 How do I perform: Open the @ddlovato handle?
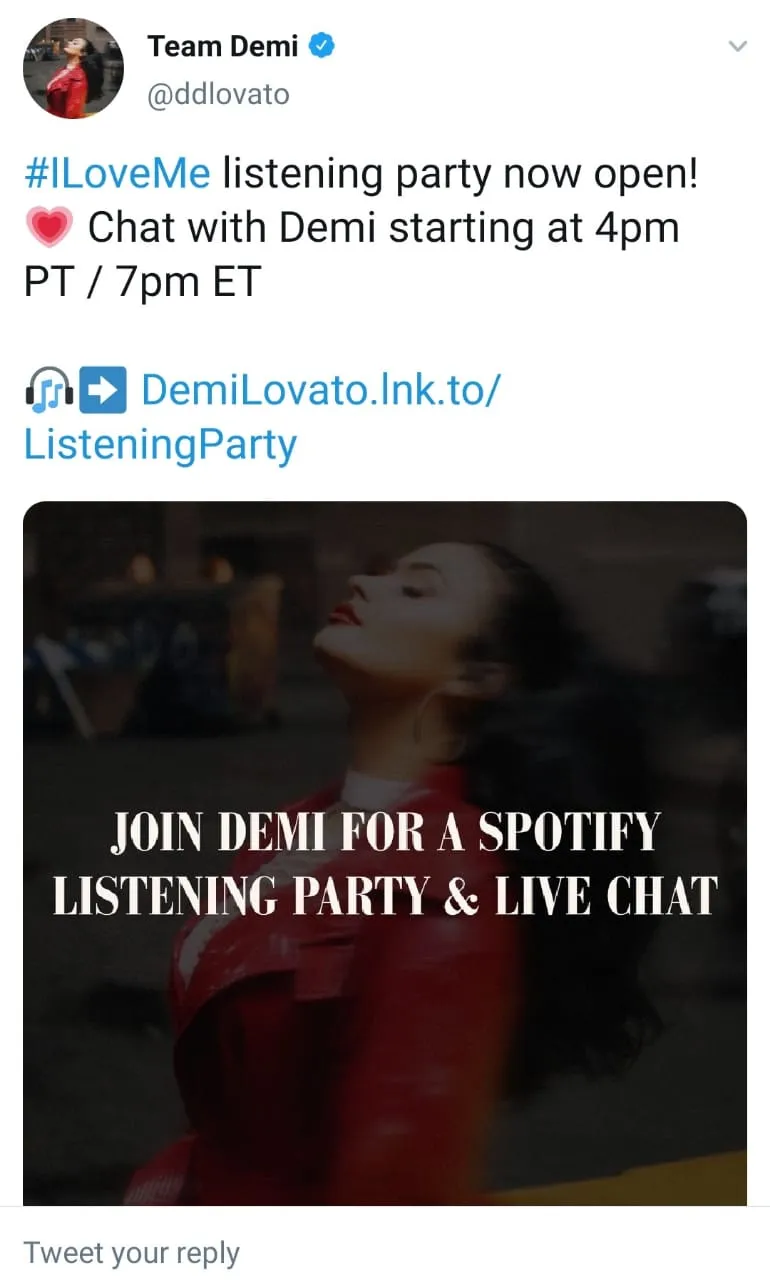[x=218, y=94]
